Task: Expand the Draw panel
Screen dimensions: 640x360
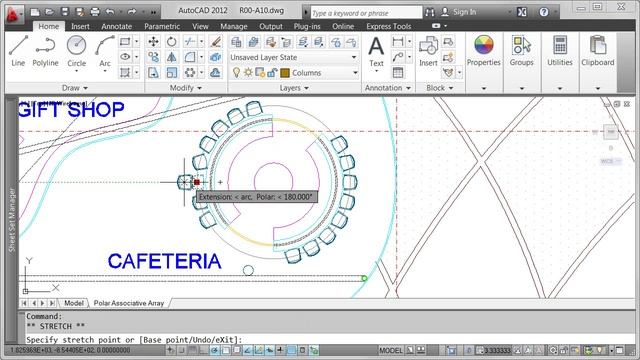Action: pyautogui.click(x=74, y=88)
